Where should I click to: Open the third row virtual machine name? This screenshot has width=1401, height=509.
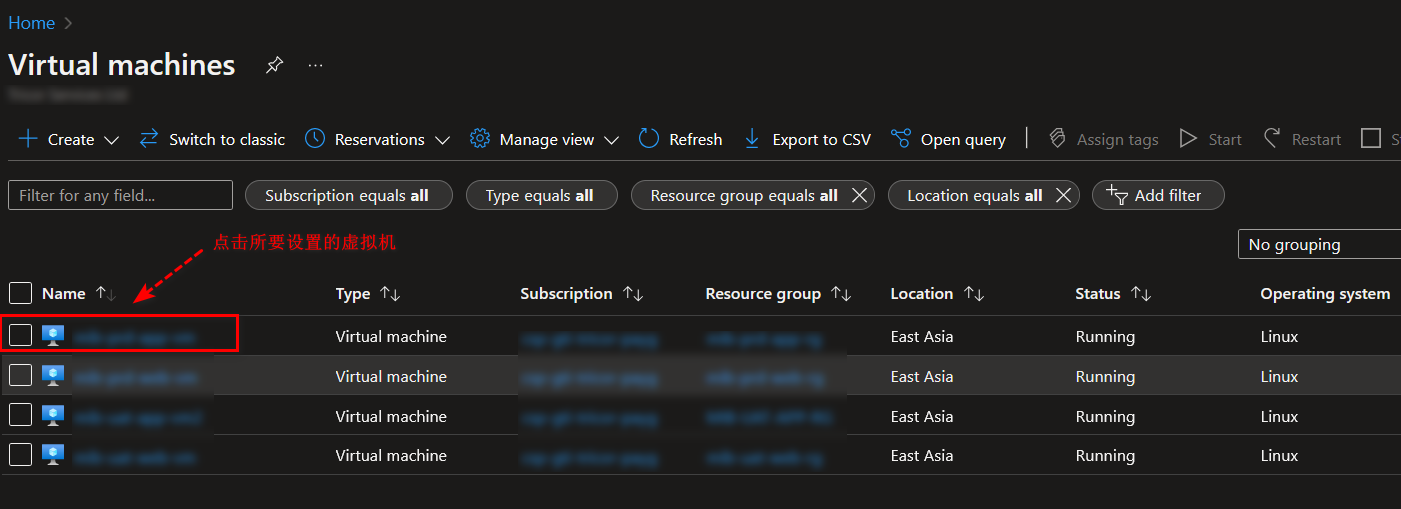pos(138,417)
